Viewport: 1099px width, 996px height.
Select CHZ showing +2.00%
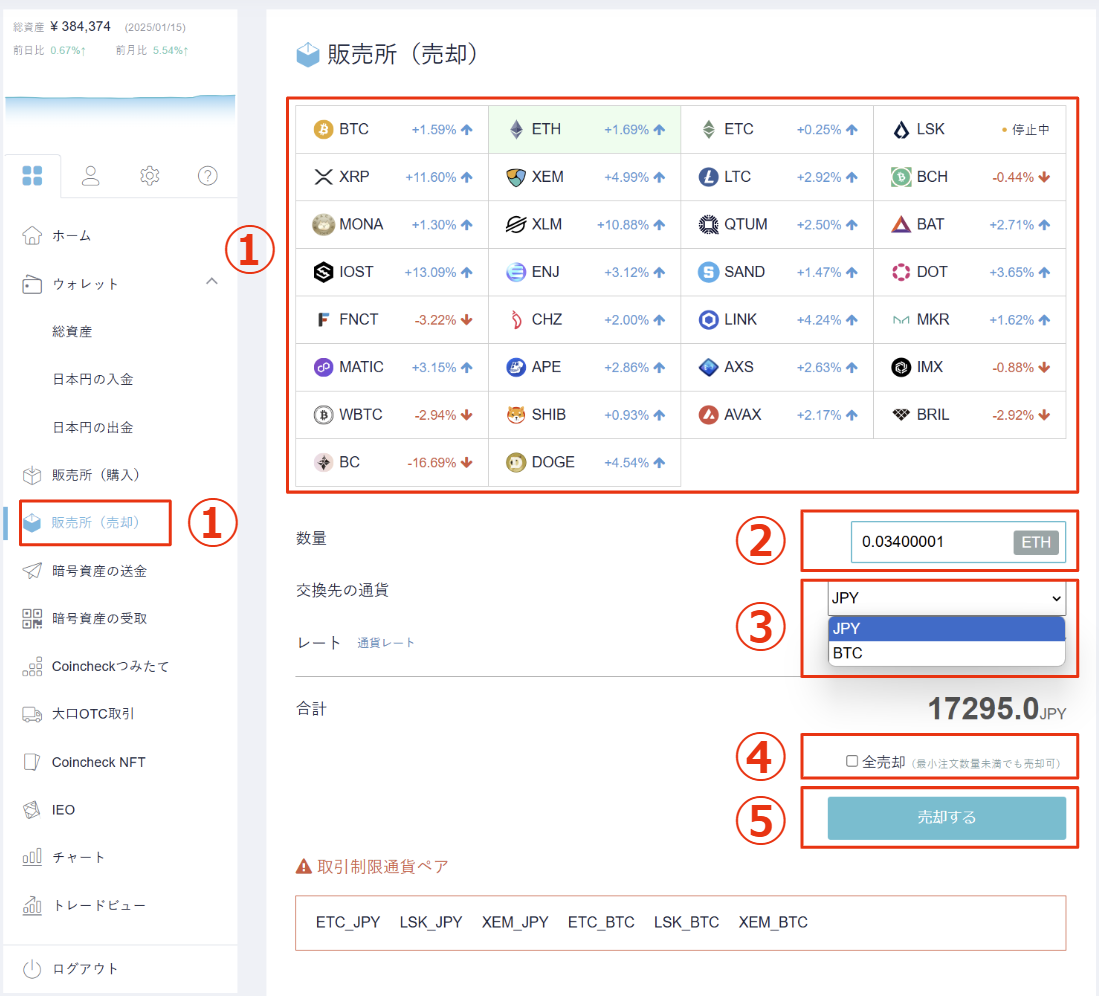pos(585,320)
